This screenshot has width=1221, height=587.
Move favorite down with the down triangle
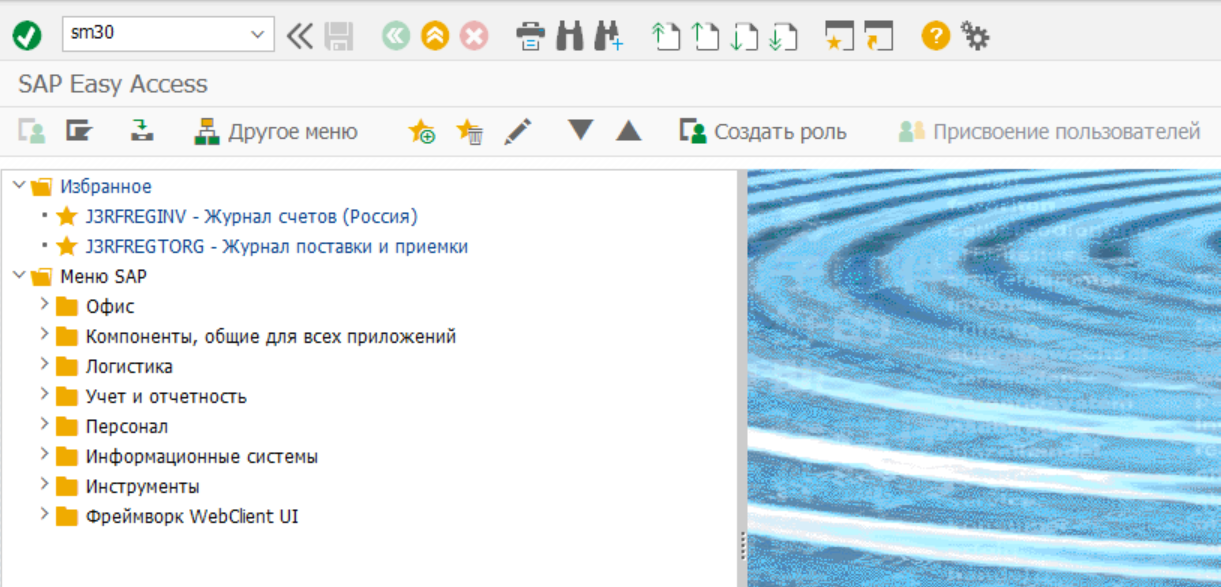pyautogui.click(x=580, y=131)
